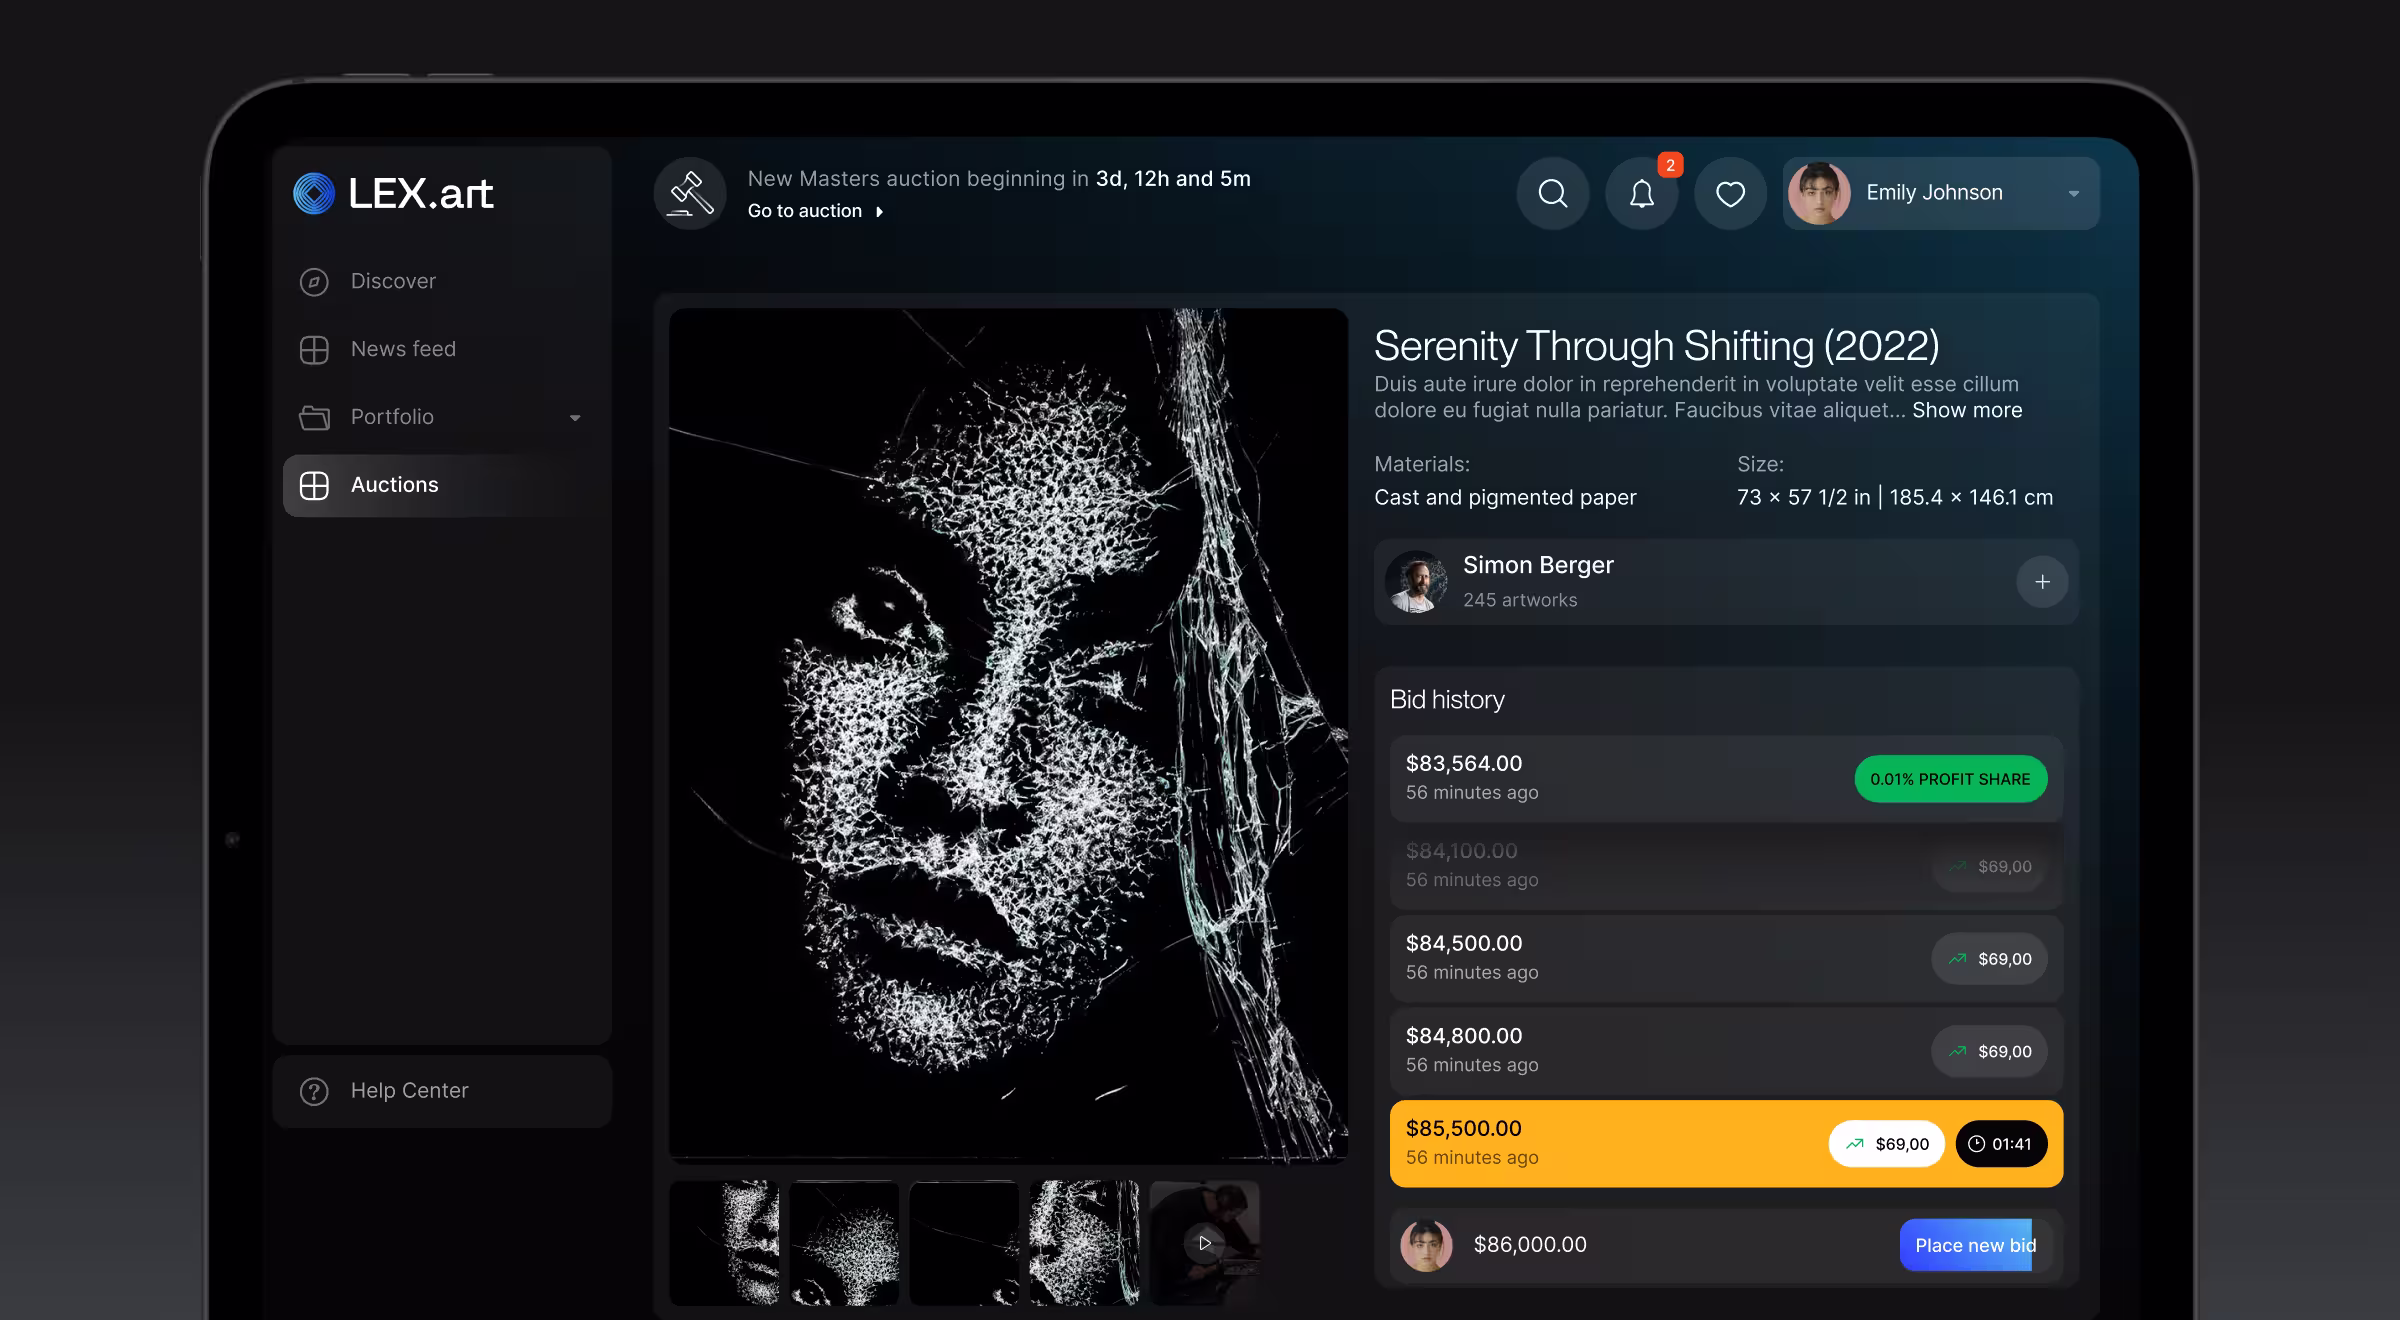Image resolution: width=2400 pixels, height=1320 pixels.
Task: Open the Help Center question mark icon
Action: coord(314,1090)
